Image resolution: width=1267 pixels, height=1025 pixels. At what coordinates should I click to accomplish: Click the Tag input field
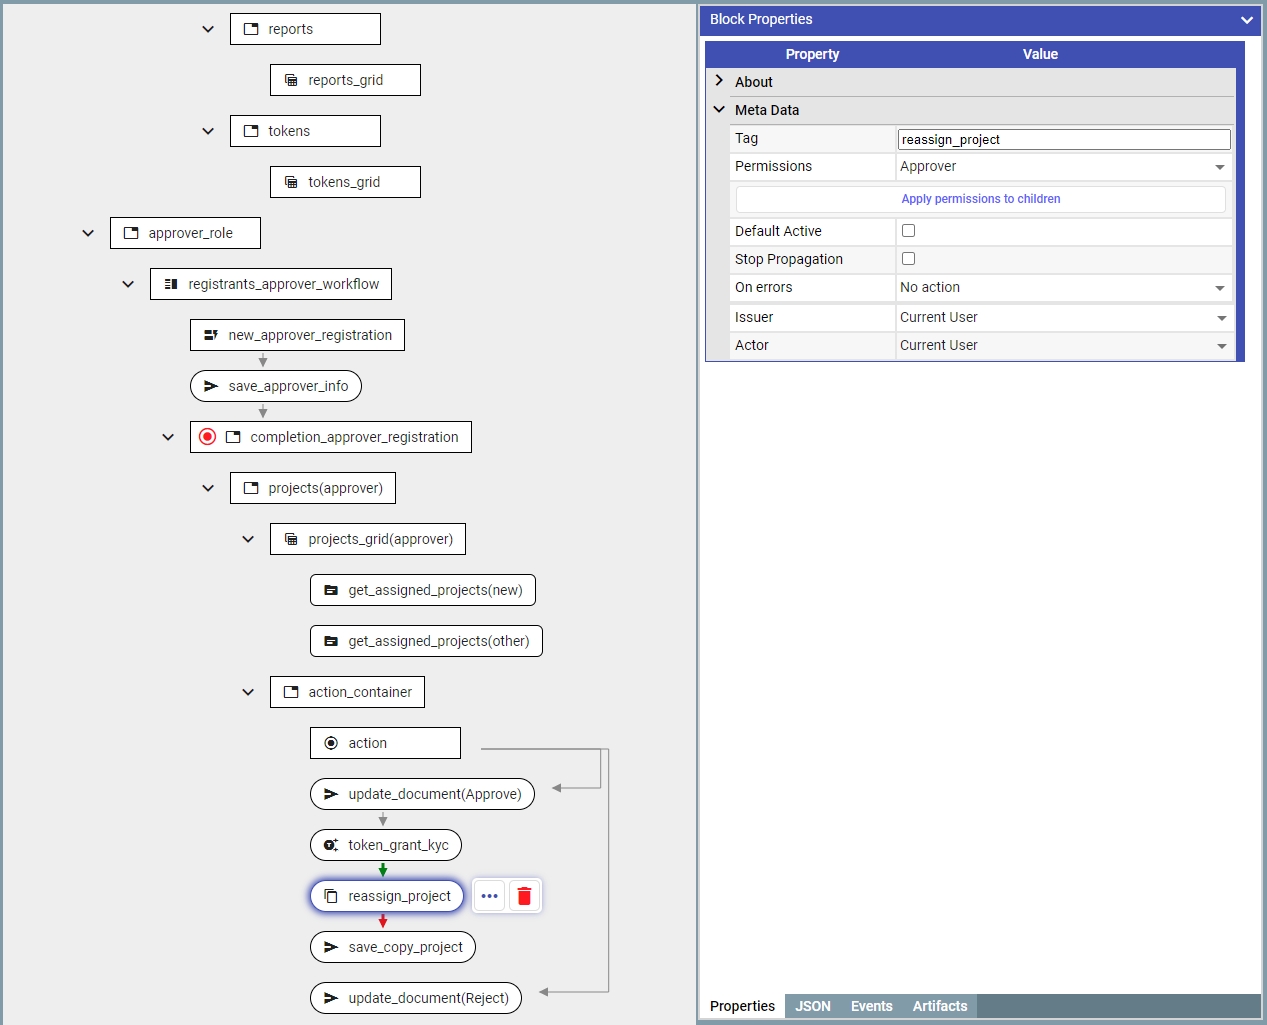coord(1063,140)
